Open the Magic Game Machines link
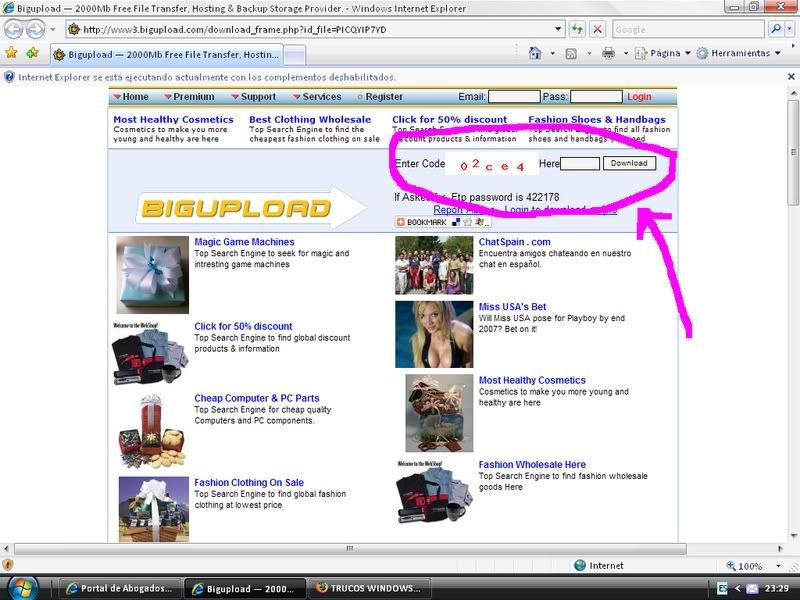Viewport: 800px width, 600px height. [244, 242]
